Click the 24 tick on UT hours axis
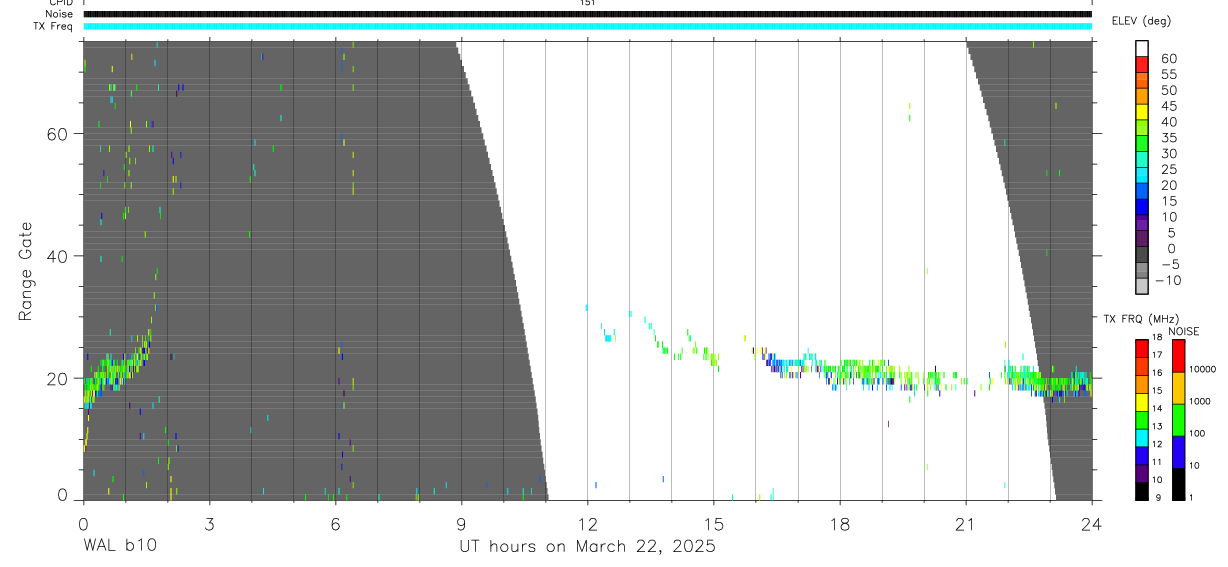This screenshot has width=1228, height=567. (1092, 522)
